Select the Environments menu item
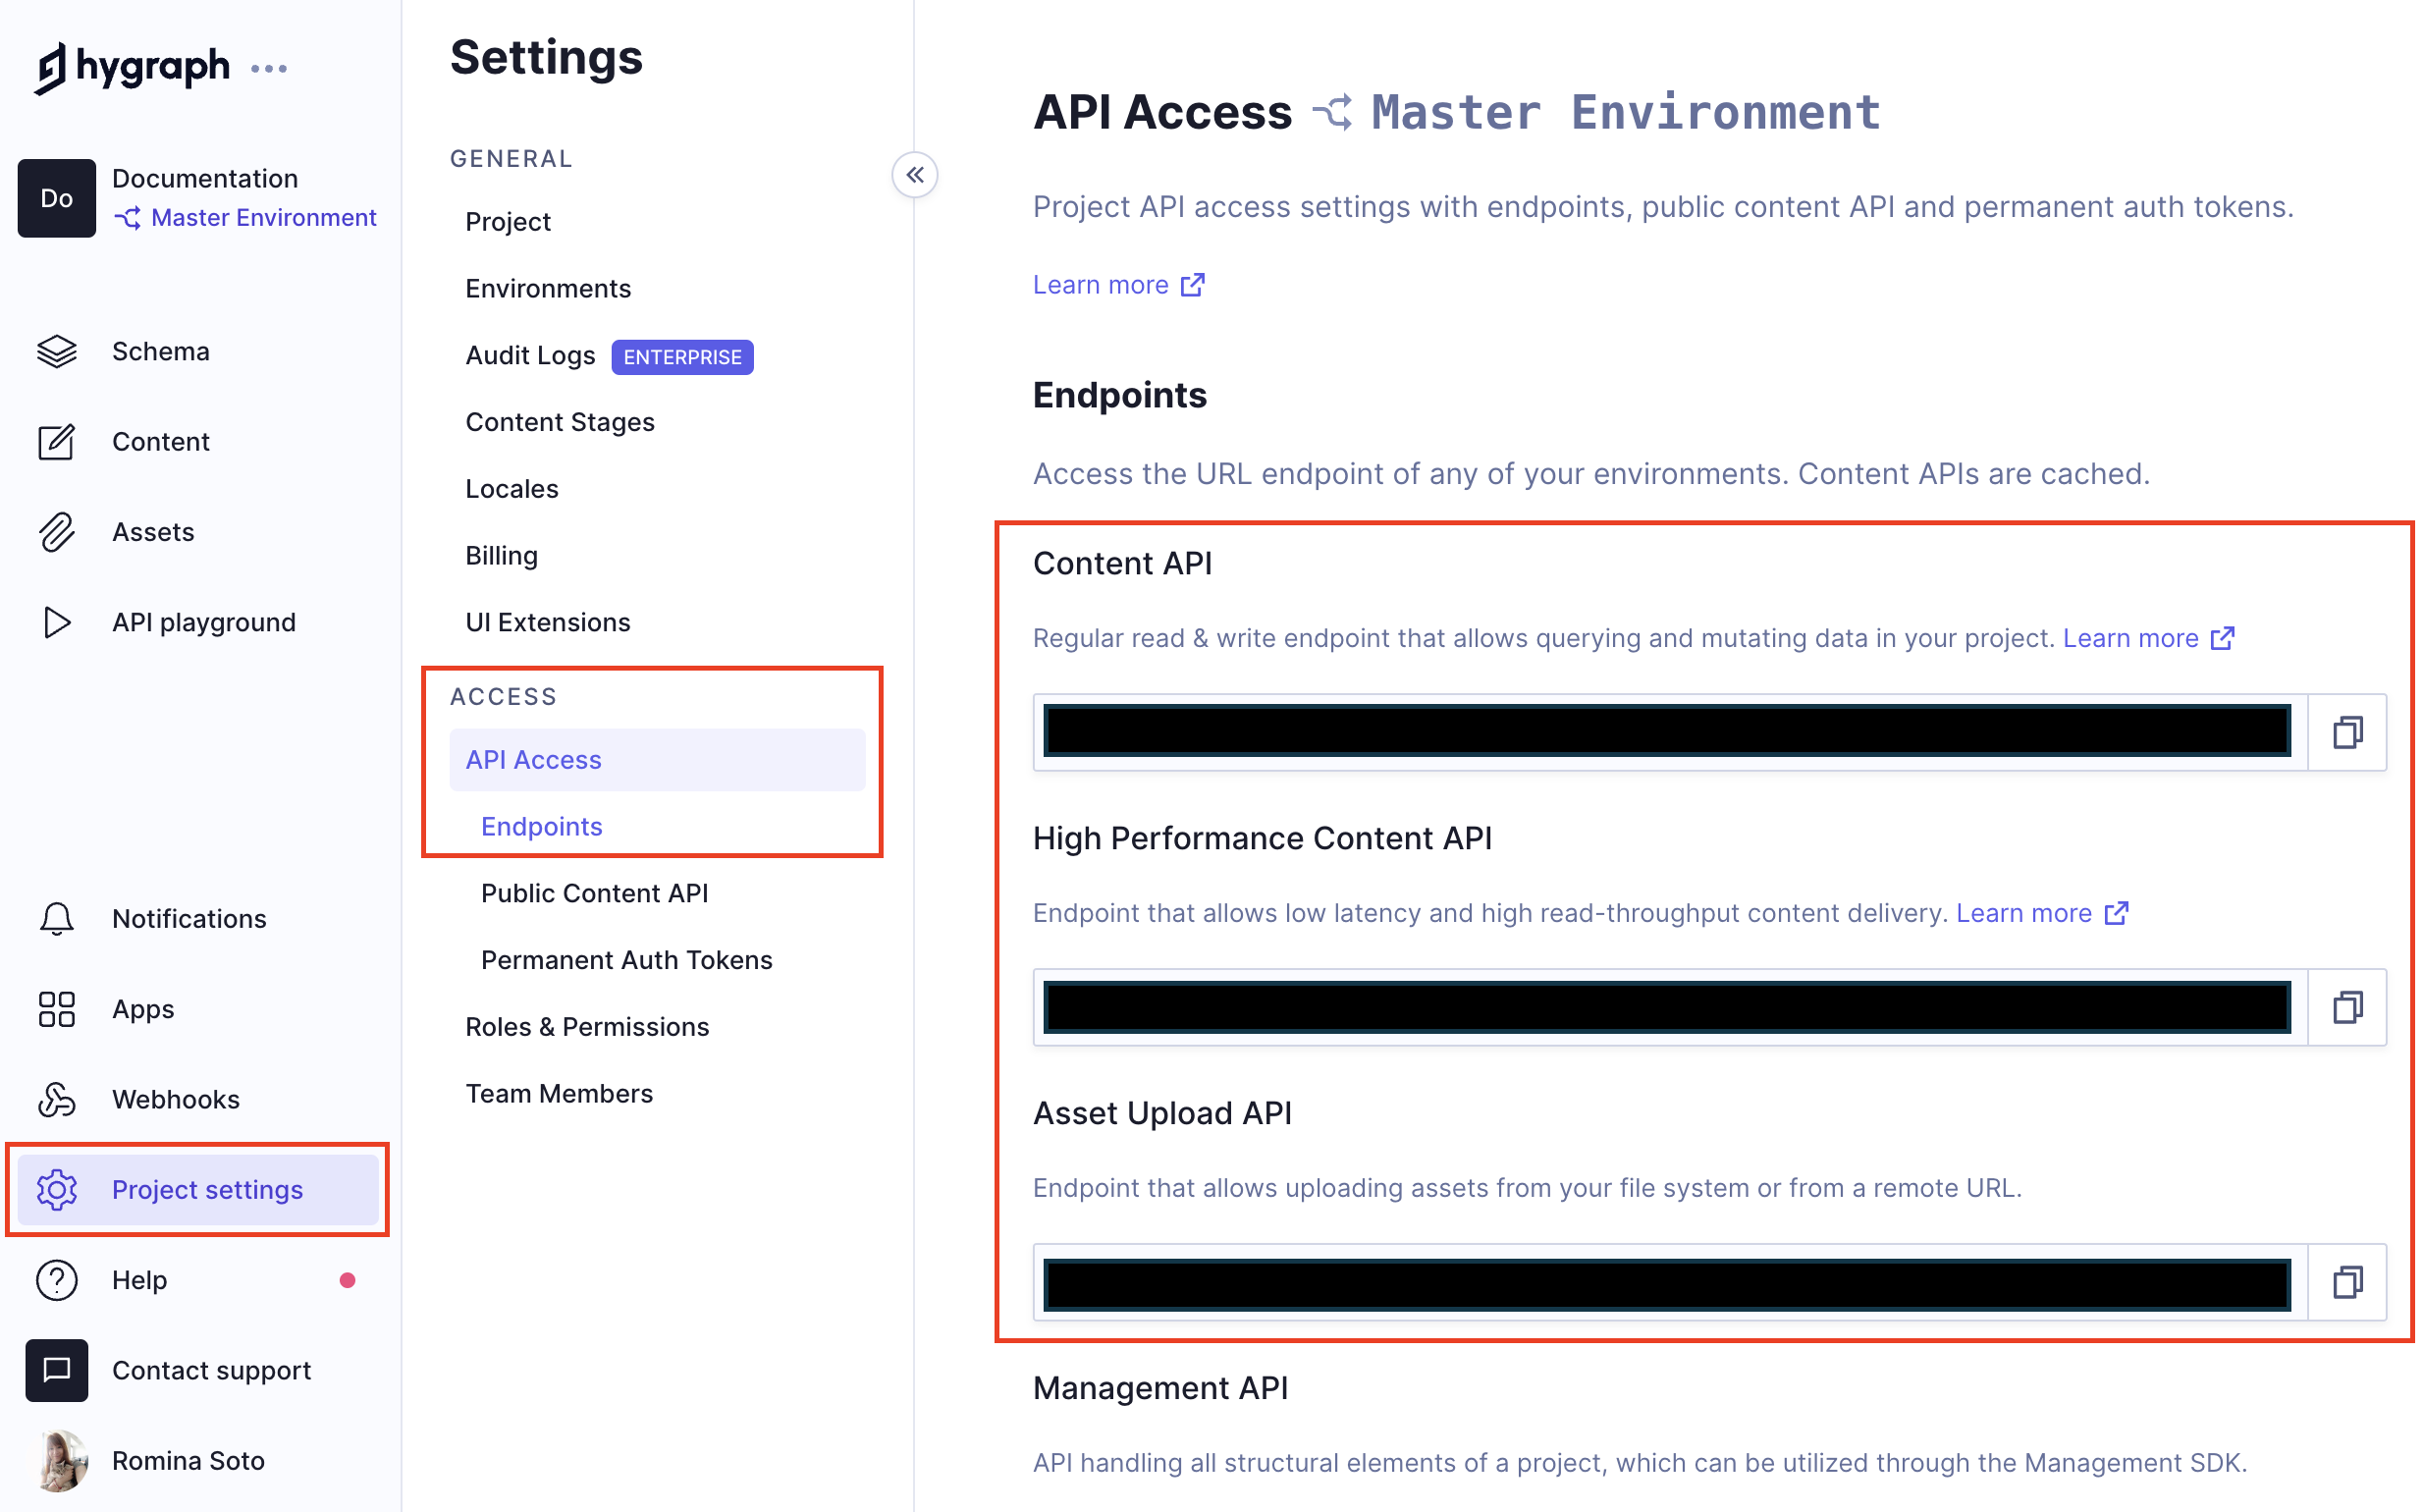 [547, 290]
